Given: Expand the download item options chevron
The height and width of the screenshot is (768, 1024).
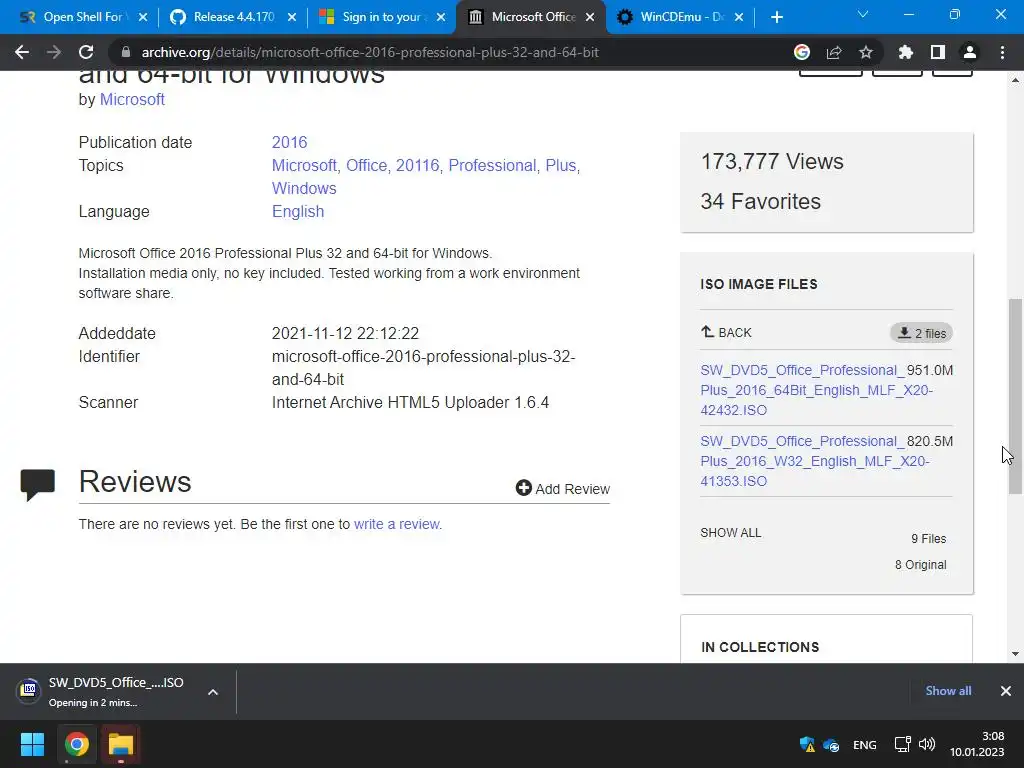Looking at the screenshot, I should click(x=213, y=692).
